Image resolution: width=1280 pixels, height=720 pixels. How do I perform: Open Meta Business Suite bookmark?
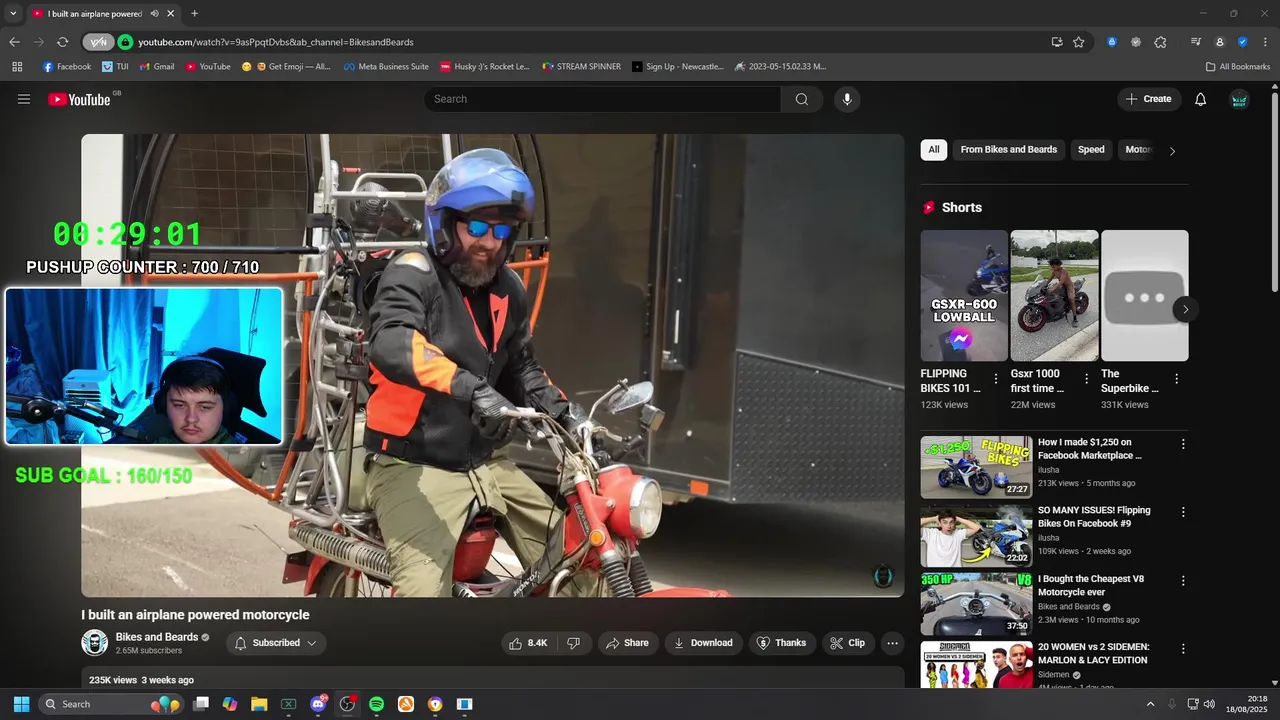pos(386,67)
